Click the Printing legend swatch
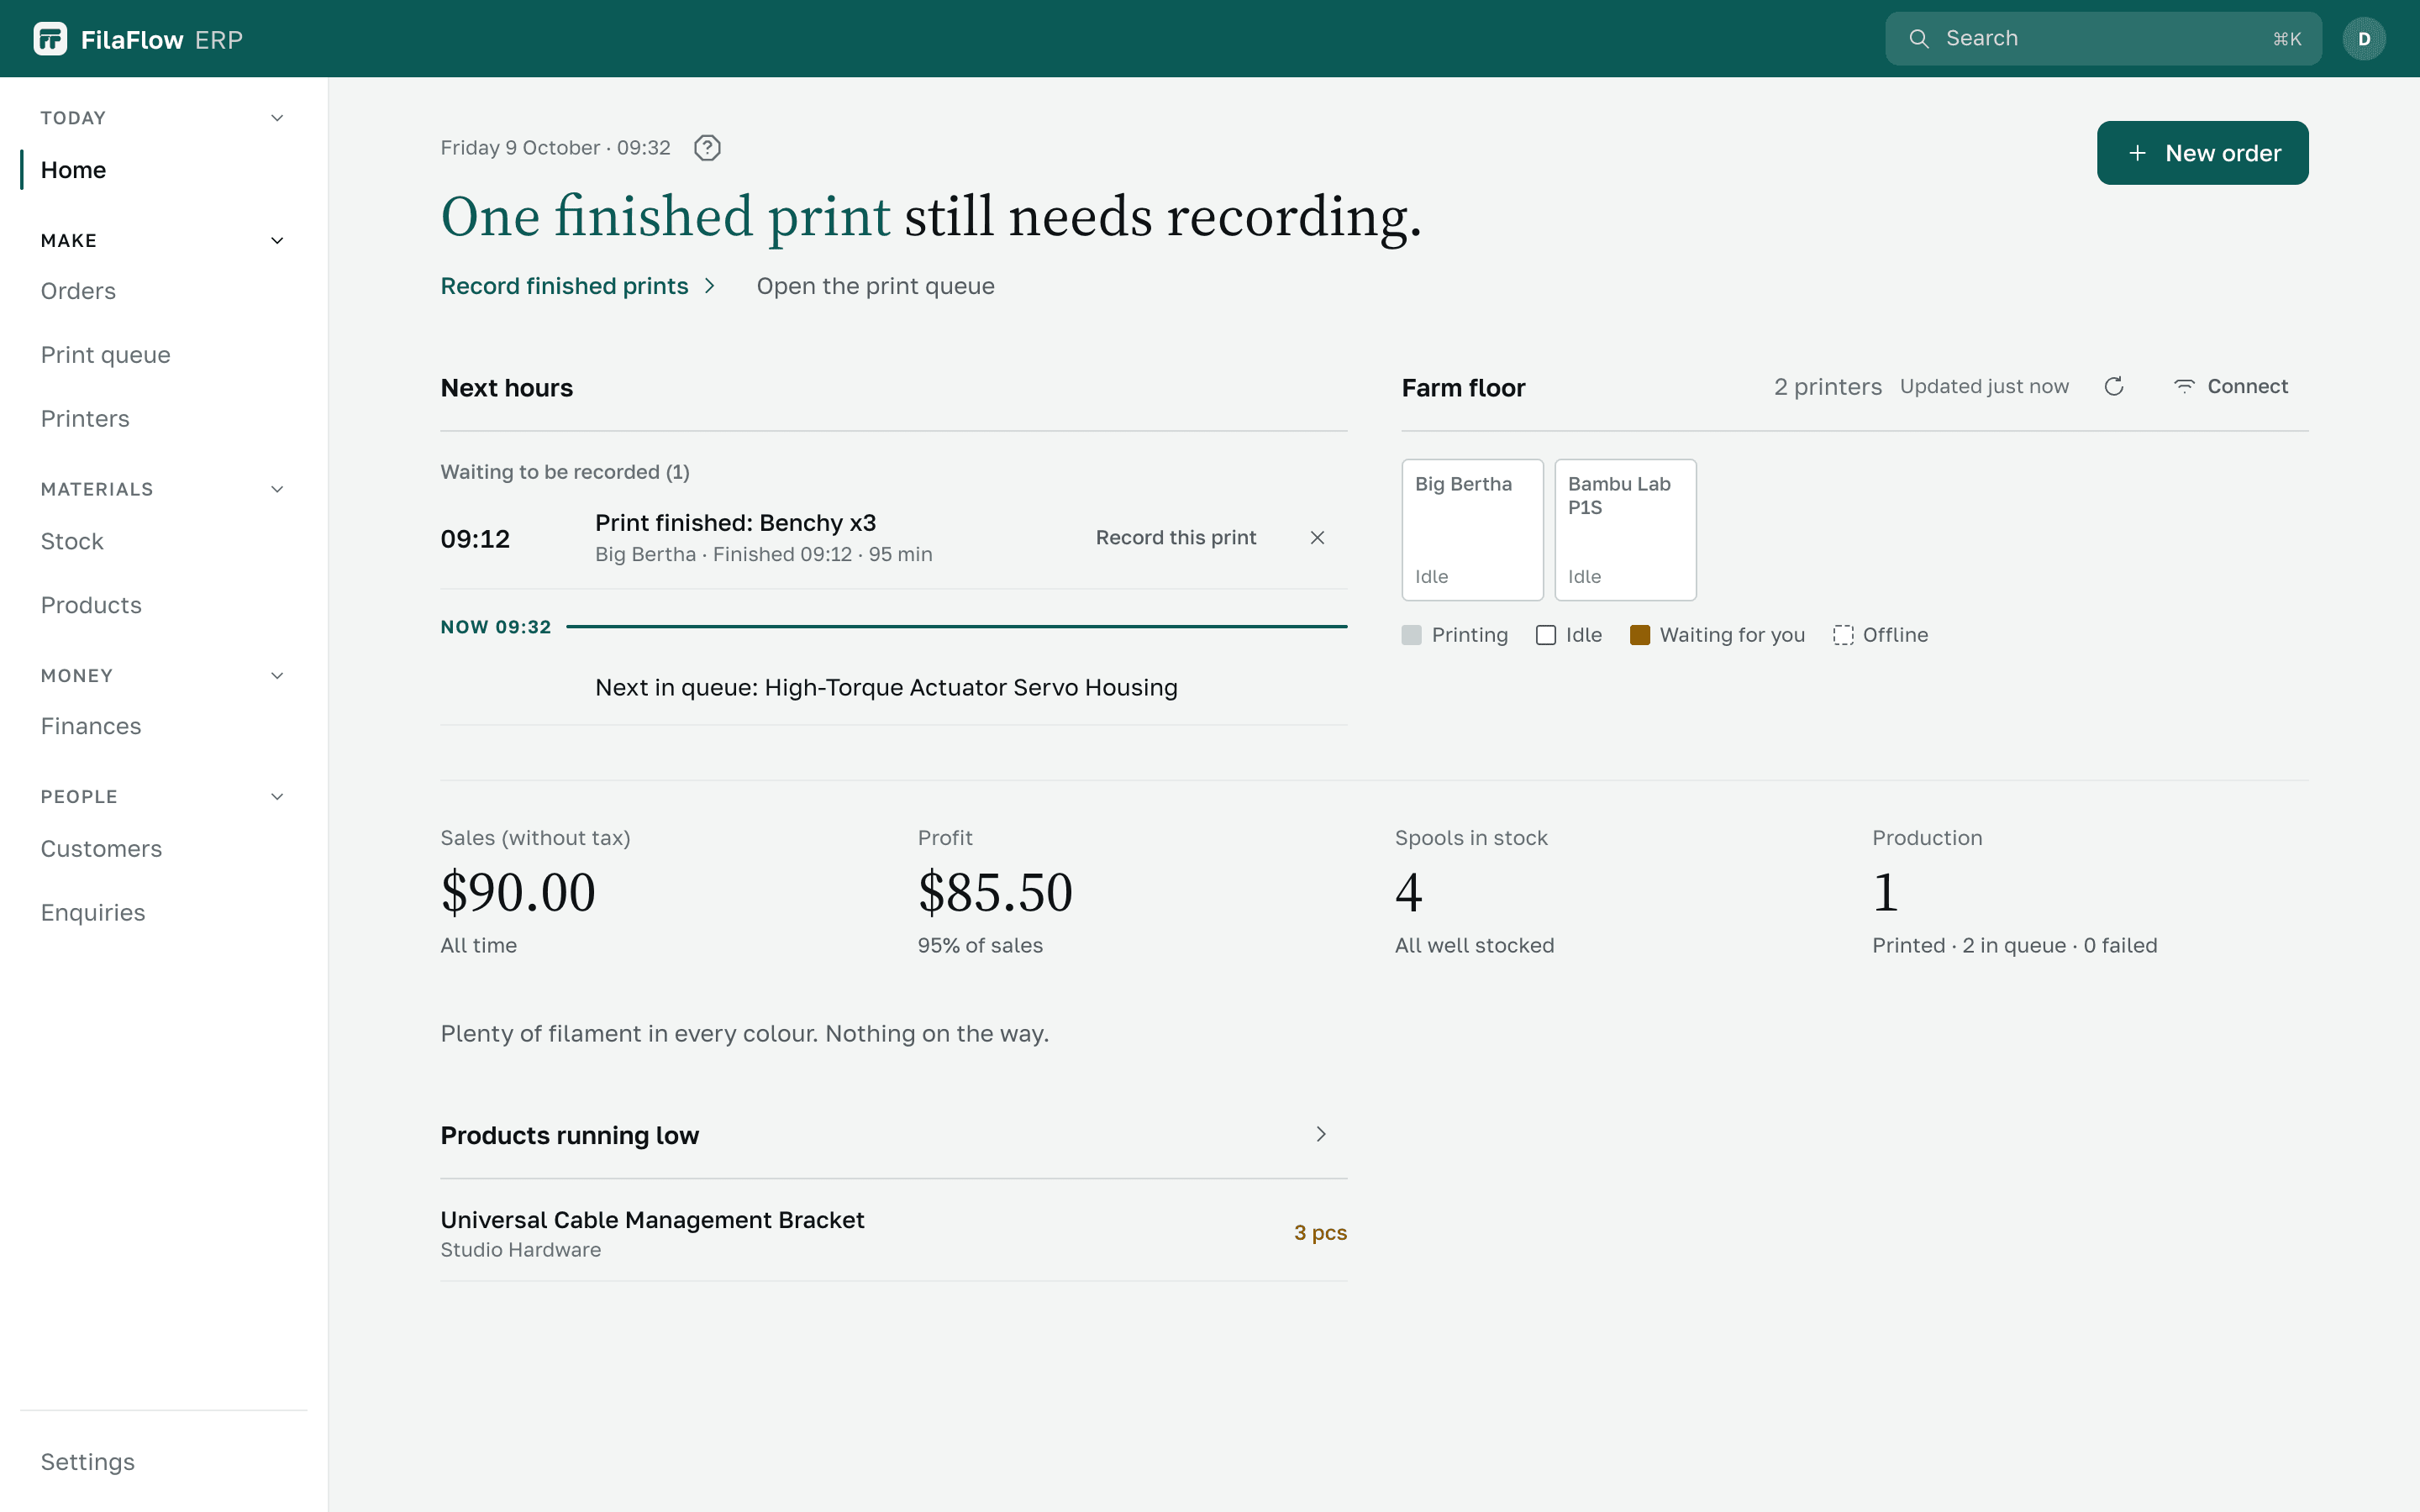The height and width of the screenshot is (1512, 2420). point(1411,635)
